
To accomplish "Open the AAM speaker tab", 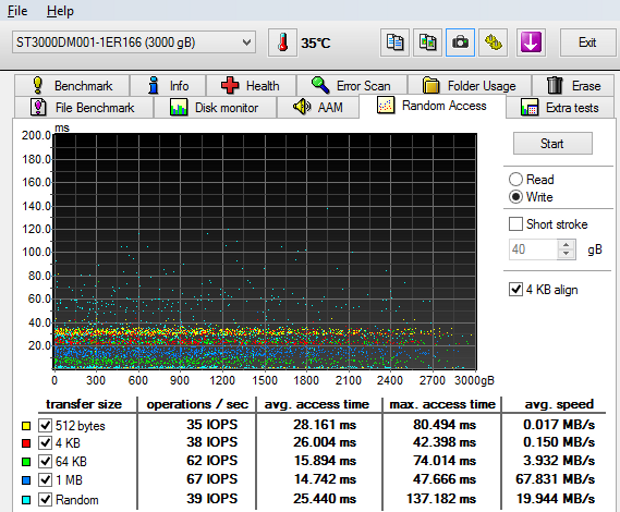I will point(318,107).
